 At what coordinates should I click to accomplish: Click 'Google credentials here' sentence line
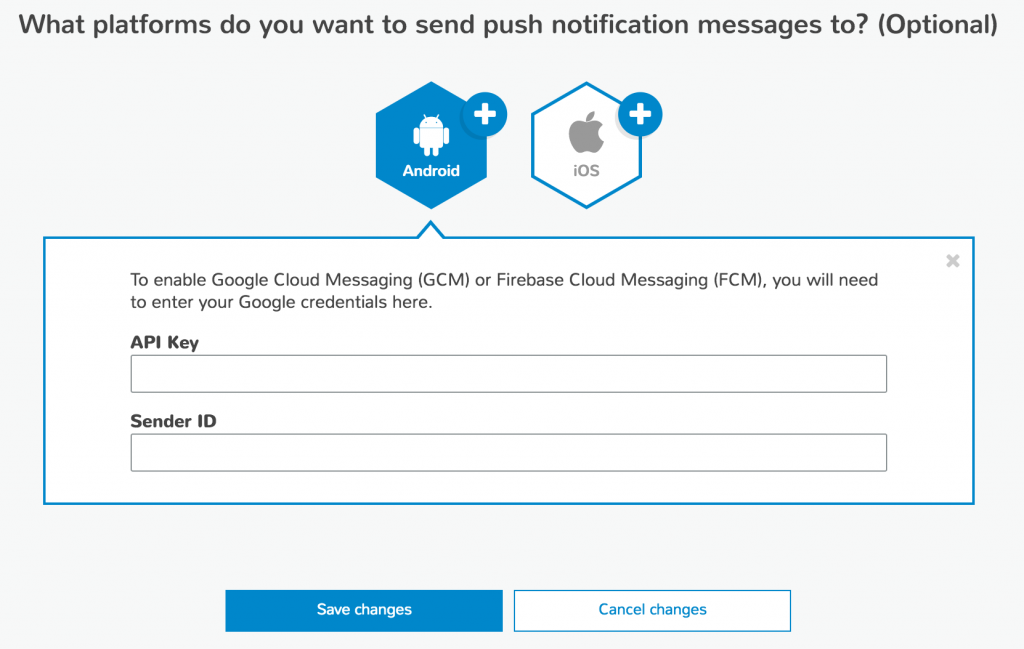click(281, 302)
